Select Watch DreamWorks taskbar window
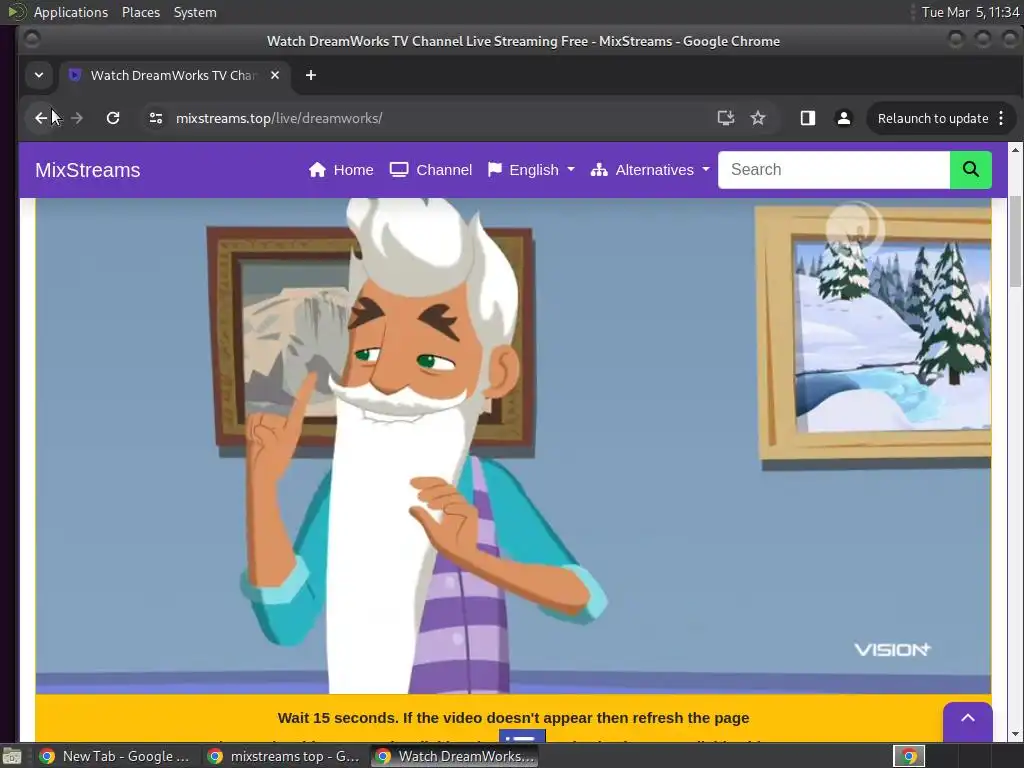1024x768 pixels. [456, 756]
